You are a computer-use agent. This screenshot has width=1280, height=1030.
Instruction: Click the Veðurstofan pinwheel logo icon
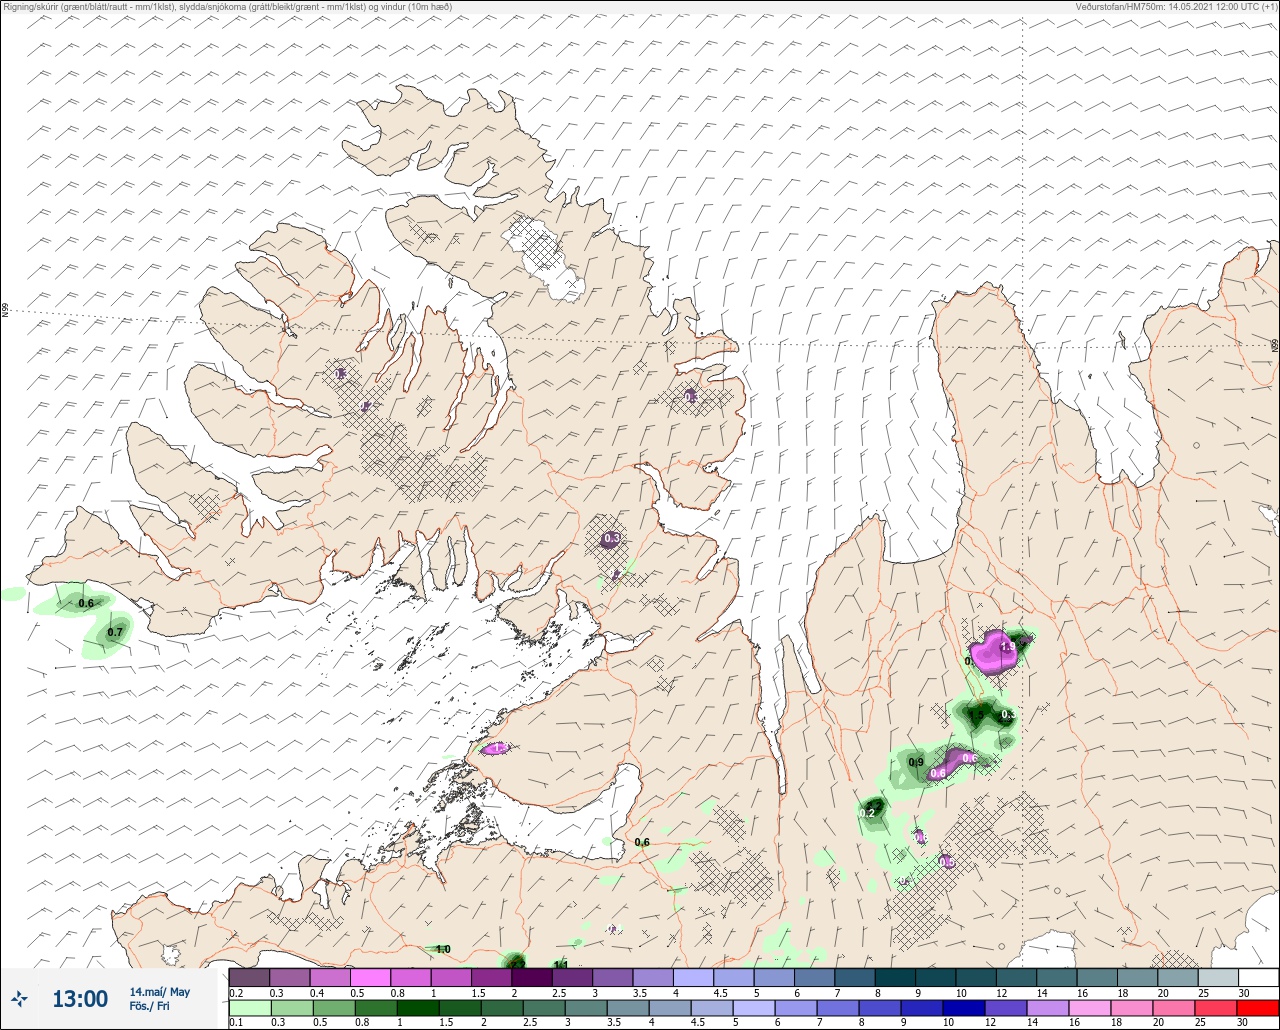coord(19,998)
